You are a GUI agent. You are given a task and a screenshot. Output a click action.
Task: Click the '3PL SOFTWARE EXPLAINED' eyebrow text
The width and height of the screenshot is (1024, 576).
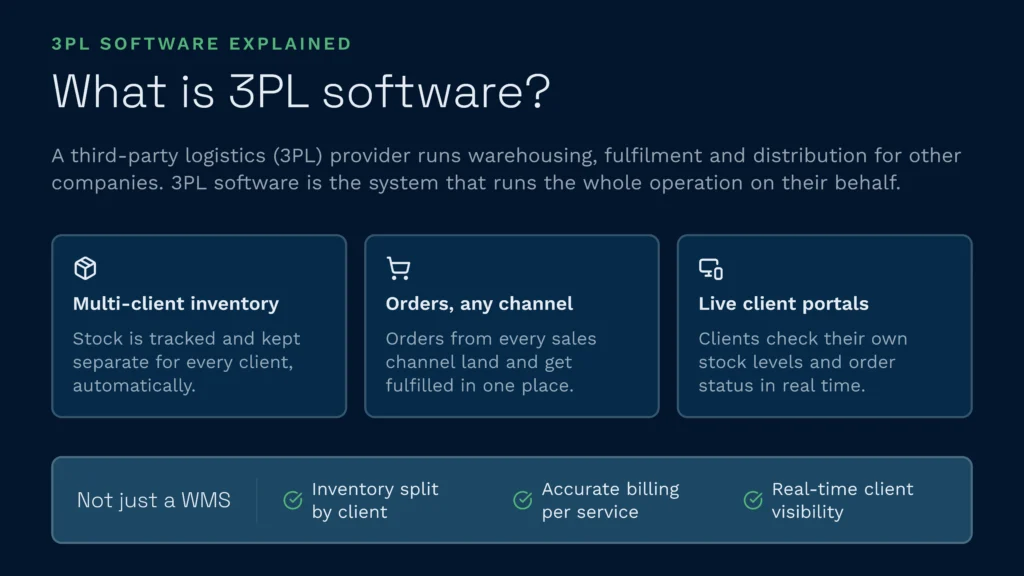click(201, 44)
